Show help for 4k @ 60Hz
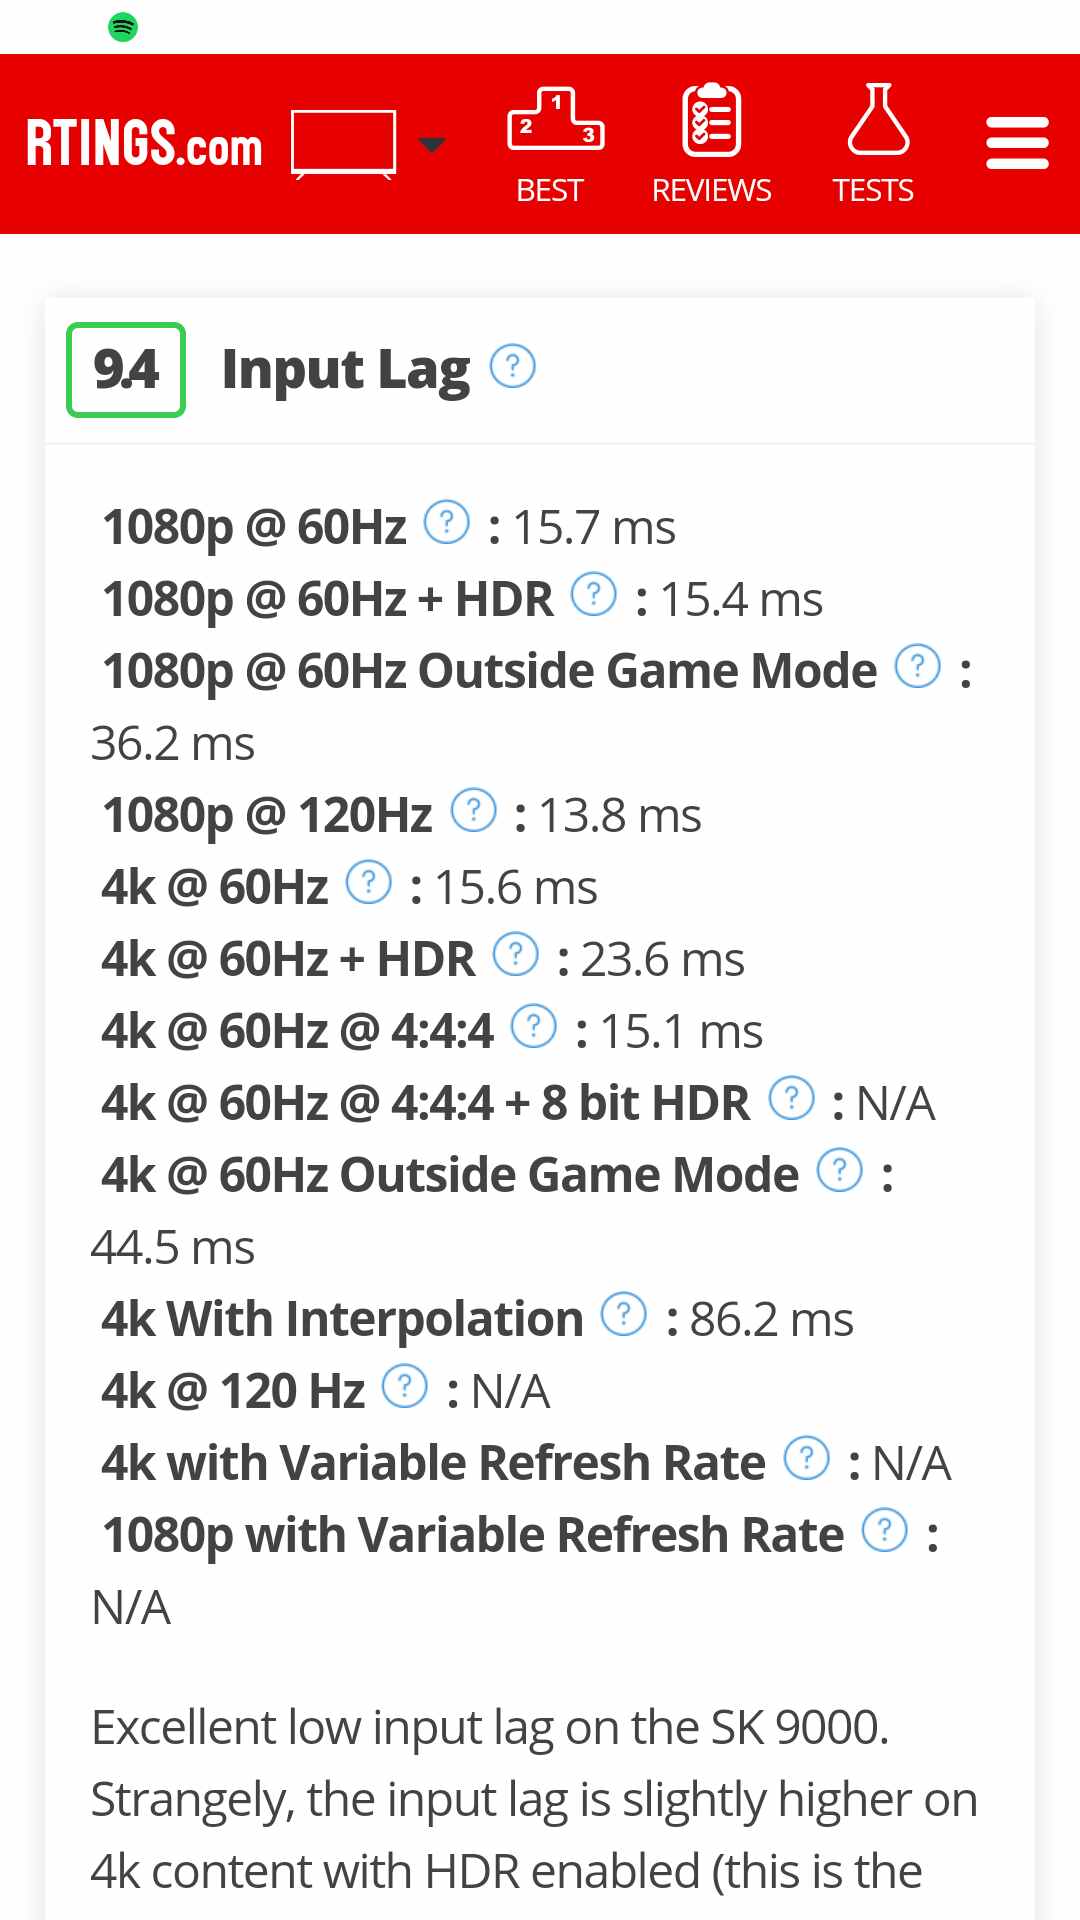 [369, 883]
